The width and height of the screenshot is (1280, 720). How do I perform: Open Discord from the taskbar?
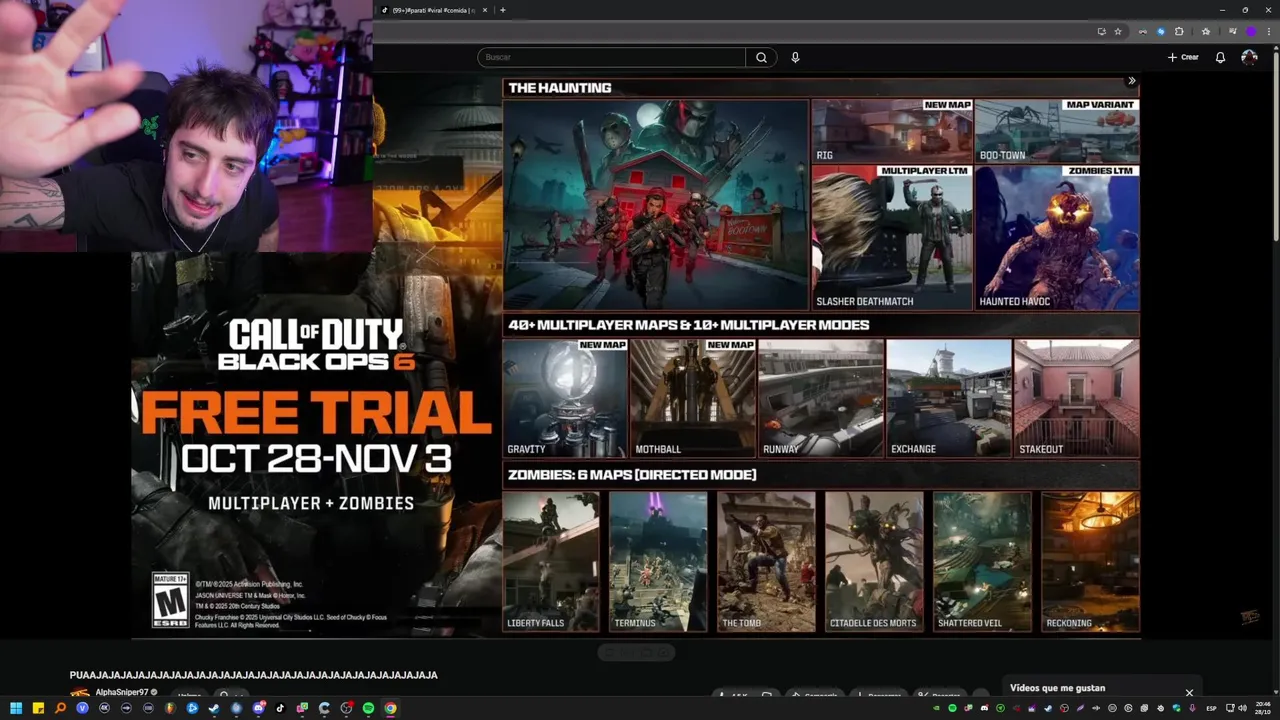pos(258,708)
